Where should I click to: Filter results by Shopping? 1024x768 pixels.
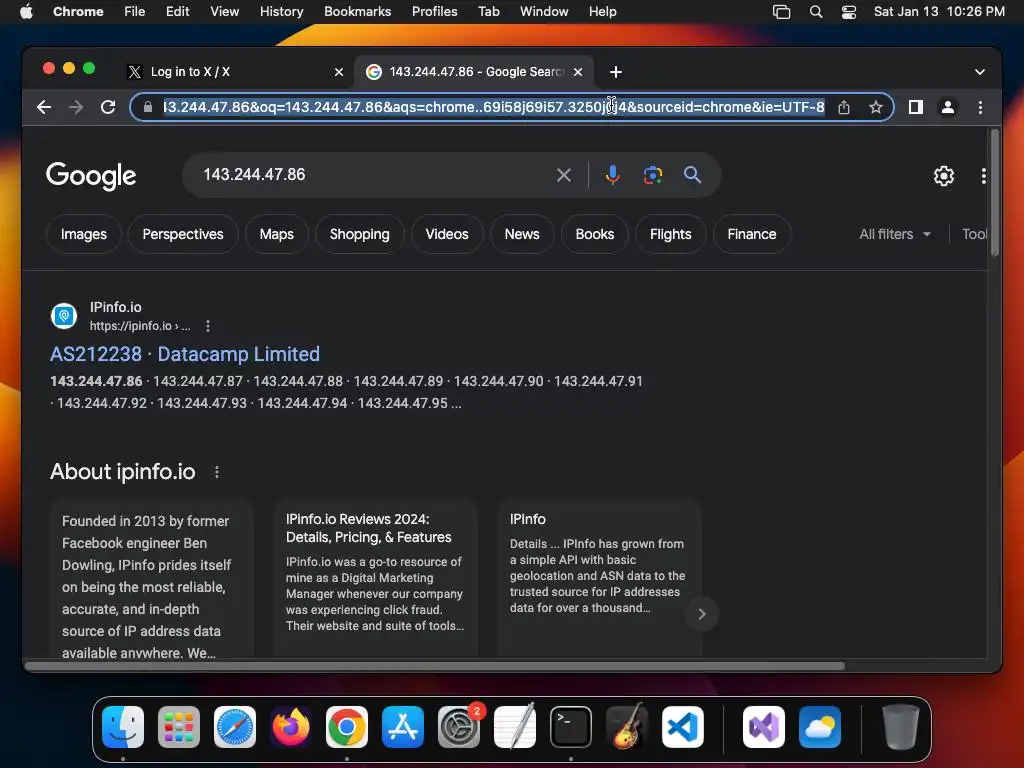(359, 234)
